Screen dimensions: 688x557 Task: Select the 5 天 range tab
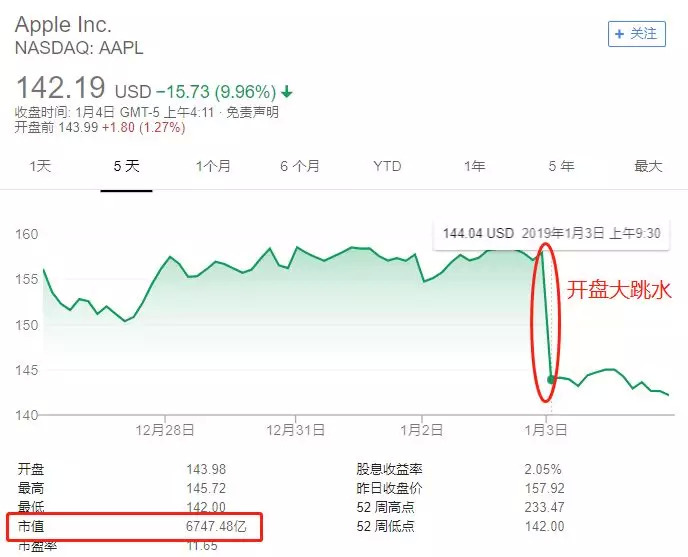click(126, 167)
